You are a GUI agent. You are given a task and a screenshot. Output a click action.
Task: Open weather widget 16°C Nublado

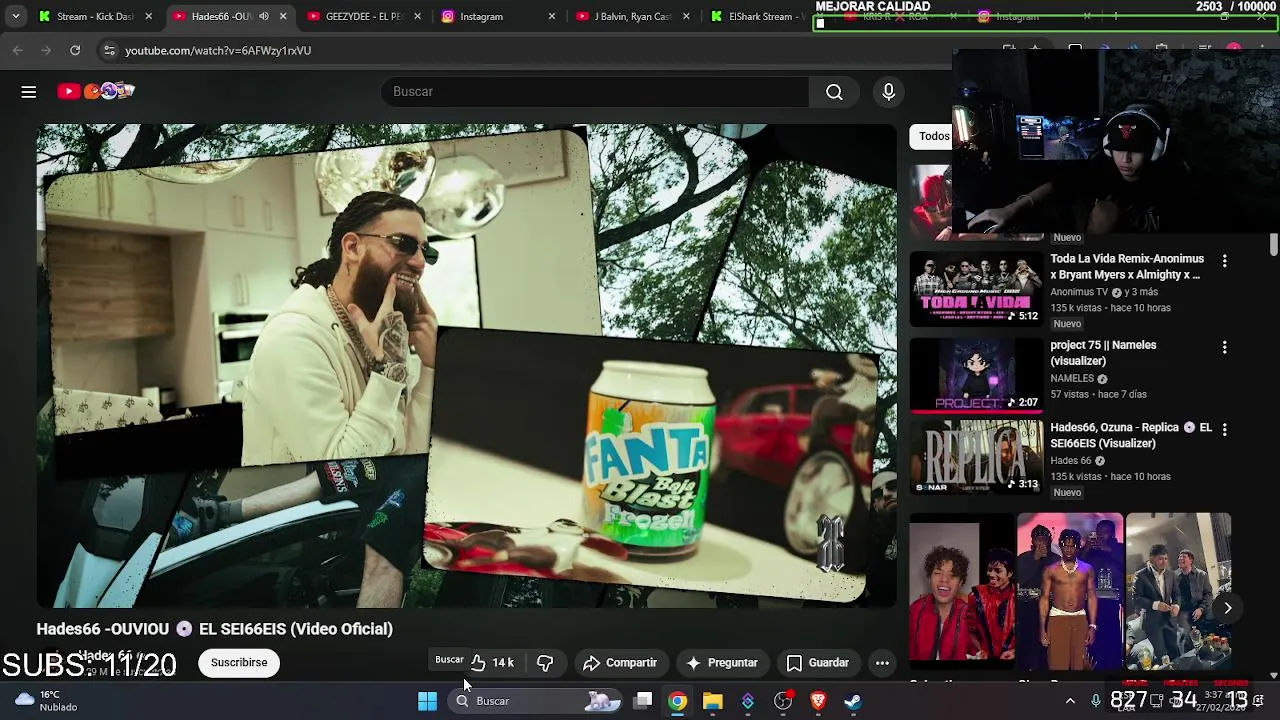pos(47,701)
